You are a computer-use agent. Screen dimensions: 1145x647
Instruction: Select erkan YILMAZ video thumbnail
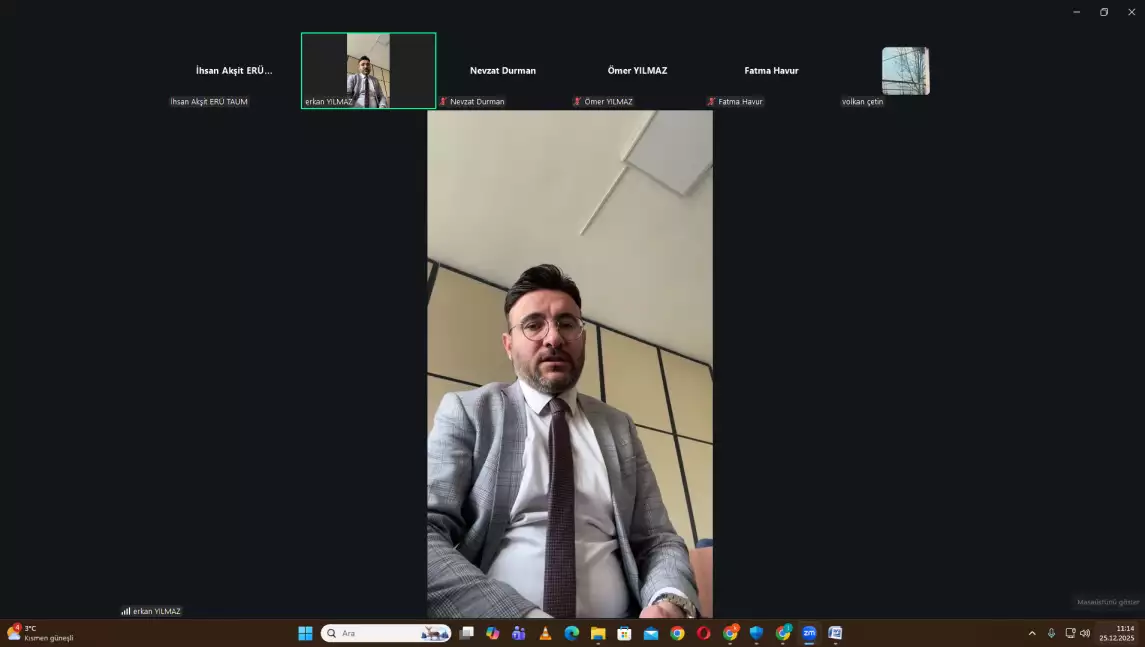(368, 70)
